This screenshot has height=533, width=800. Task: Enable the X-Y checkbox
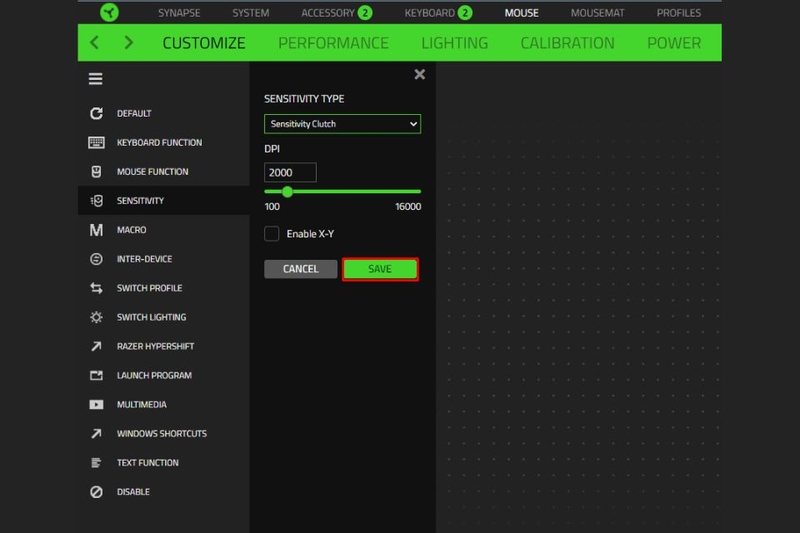271,234
